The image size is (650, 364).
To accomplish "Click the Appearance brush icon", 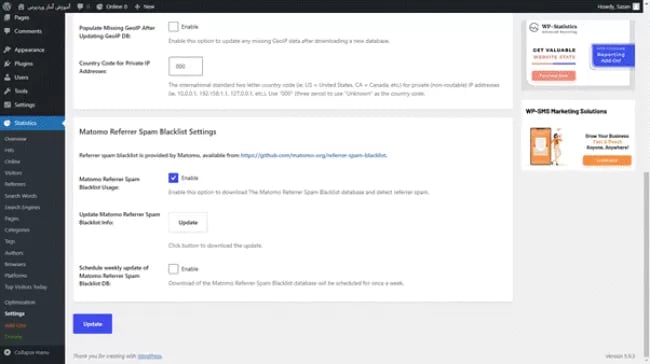I will click(x=7, y=50).
